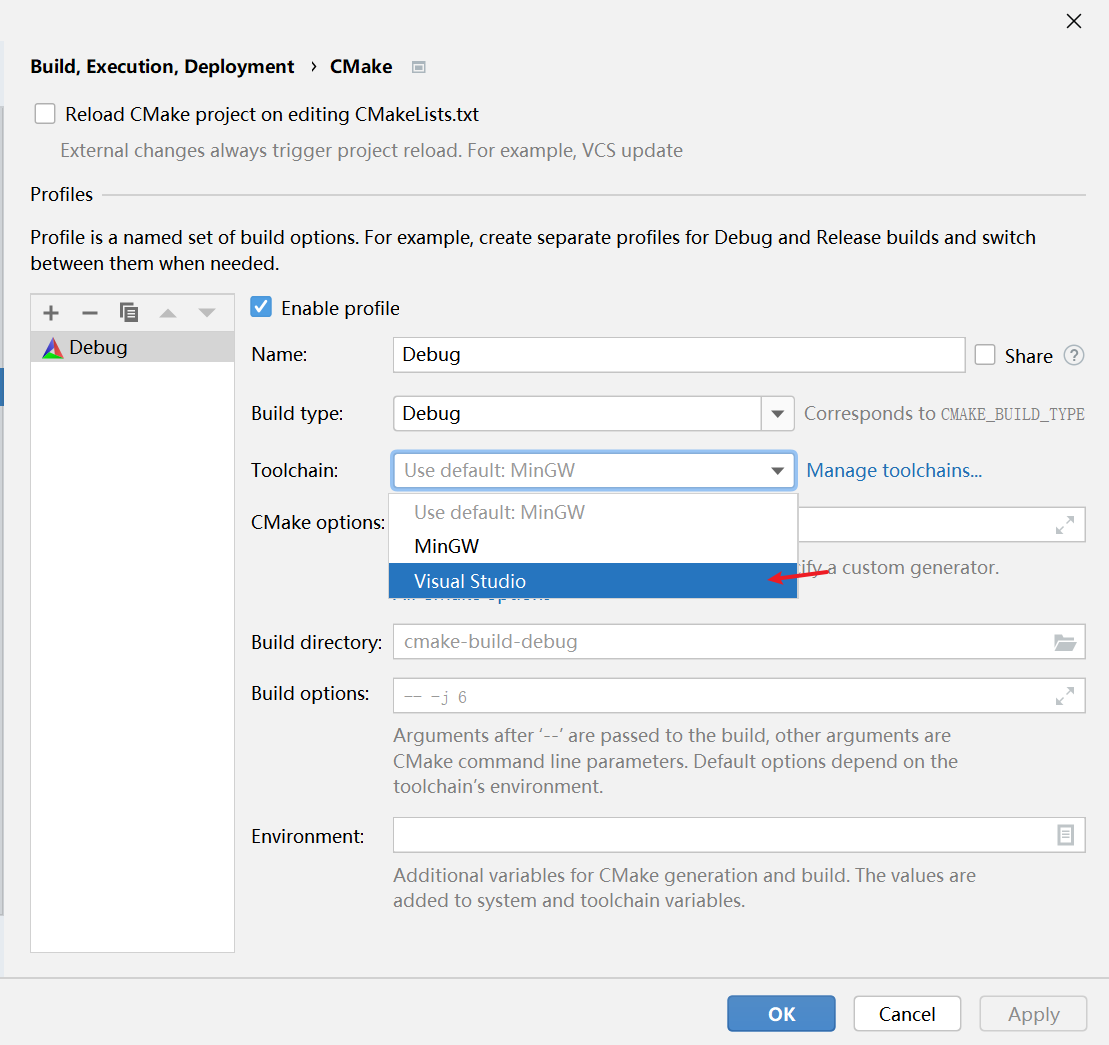This screenshot has height=1045, width=1109.
Task: Click the Build directory field
Action: [x=739, y=642]
